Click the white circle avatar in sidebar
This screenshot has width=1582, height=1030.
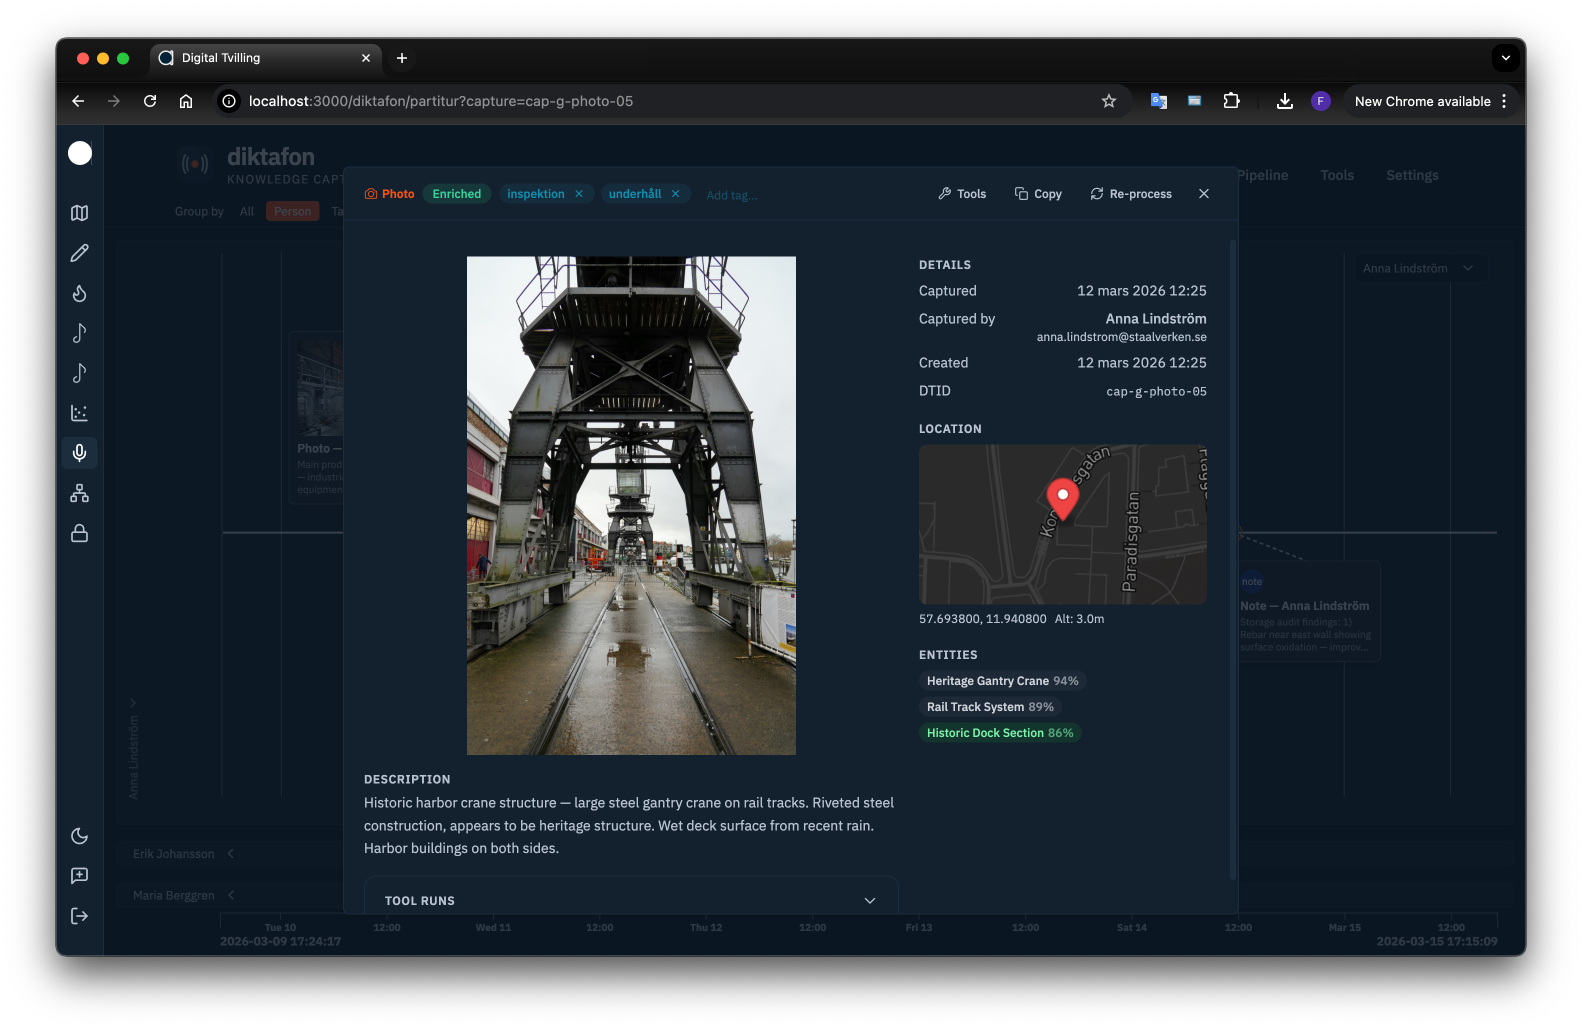point(80,153)
